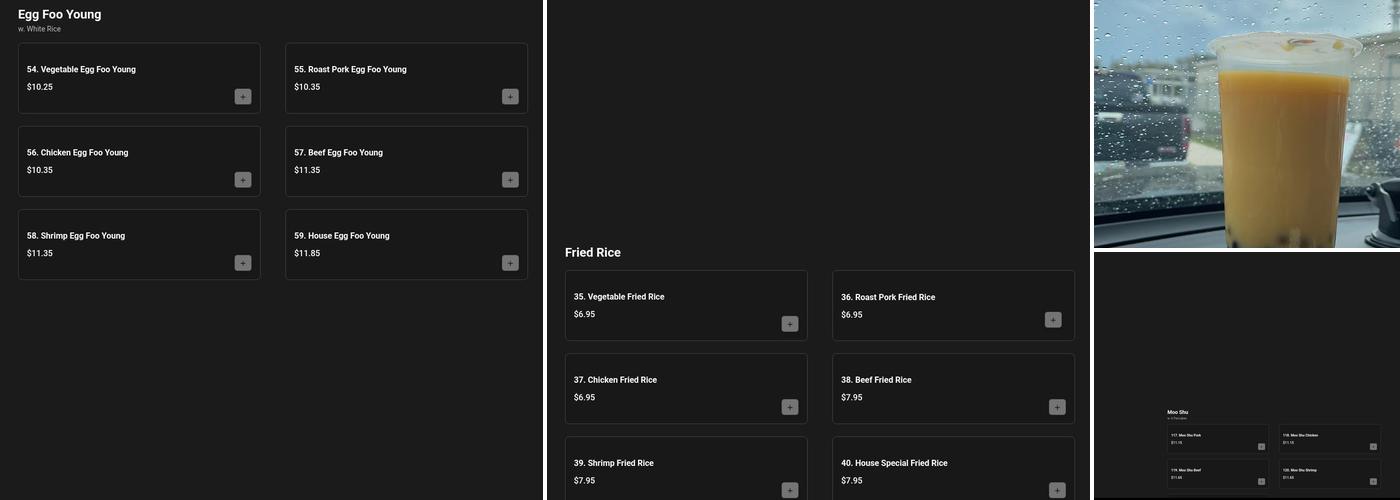
Task: Add Chicken Fried Rice to cart
Action: point(790,407)
